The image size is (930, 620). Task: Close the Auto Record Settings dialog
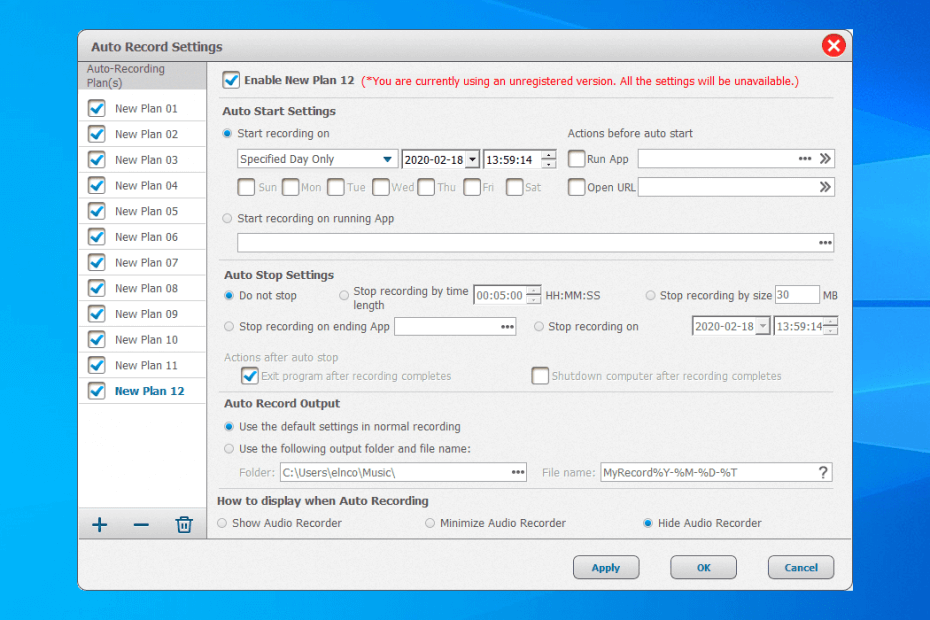pyautogui.click(x=833, y=46)
